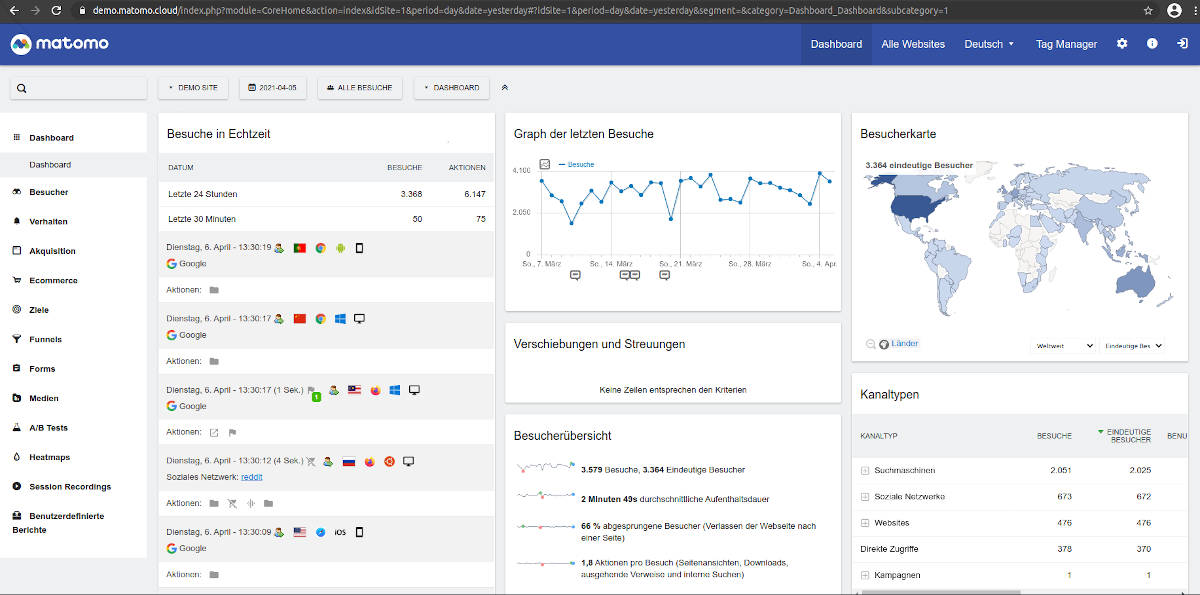Screen dimensions: 1200x595
Task: Click the reddit link
Action: [252, 477]
